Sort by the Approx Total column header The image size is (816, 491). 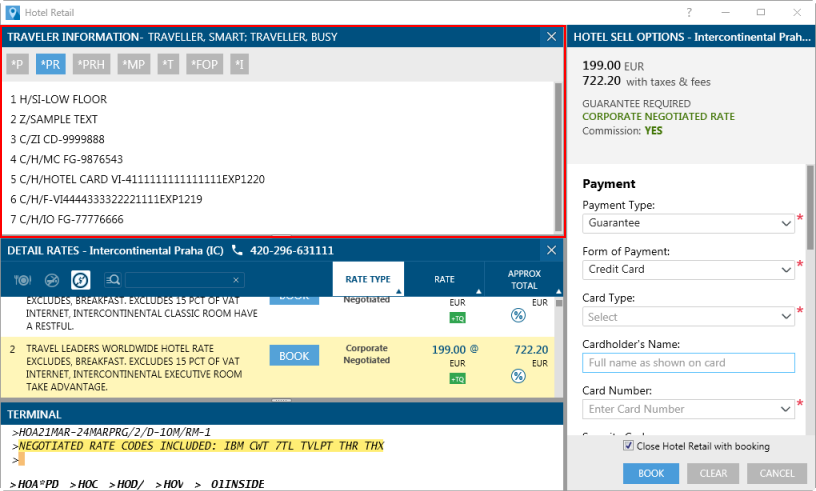point(524,280)
